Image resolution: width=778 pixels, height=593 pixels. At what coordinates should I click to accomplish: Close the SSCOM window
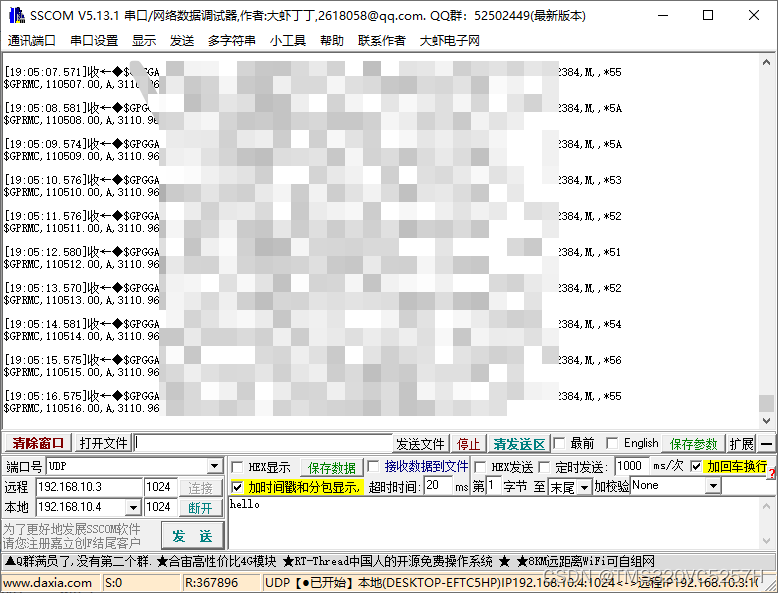(754, 15)
